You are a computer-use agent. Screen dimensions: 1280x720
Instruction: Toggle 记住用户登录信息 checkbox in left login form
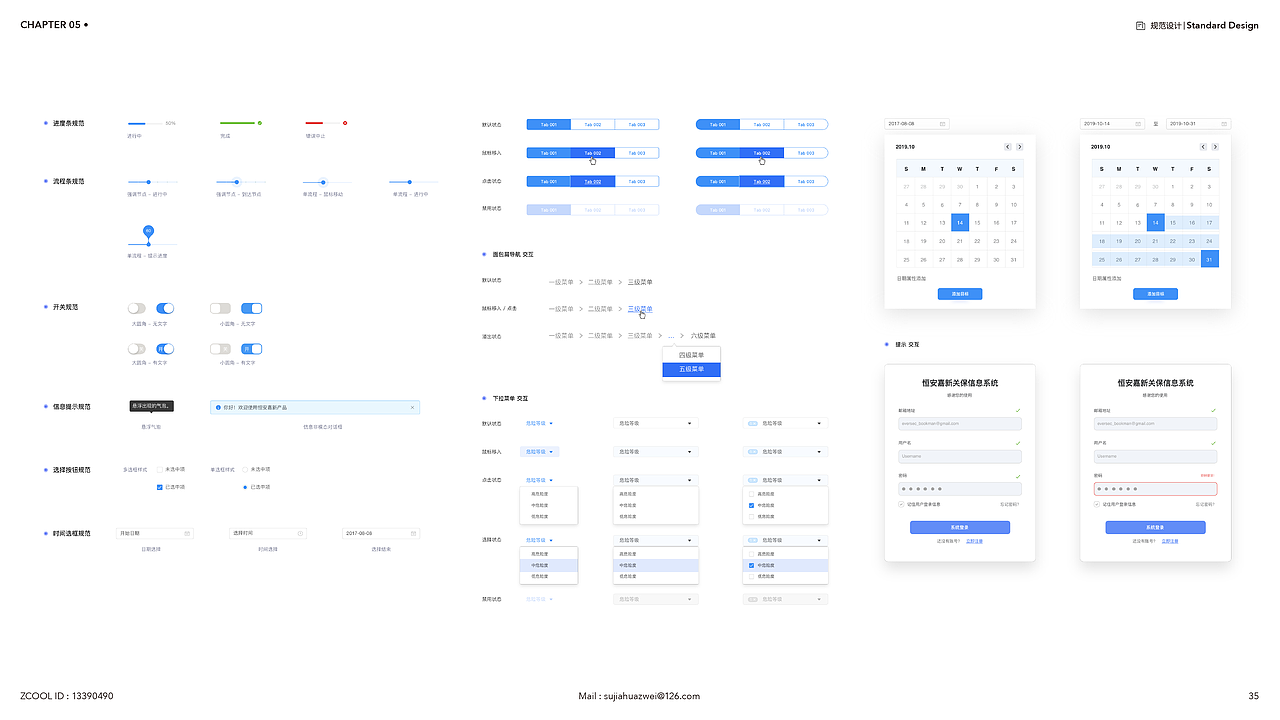[901, 504]
